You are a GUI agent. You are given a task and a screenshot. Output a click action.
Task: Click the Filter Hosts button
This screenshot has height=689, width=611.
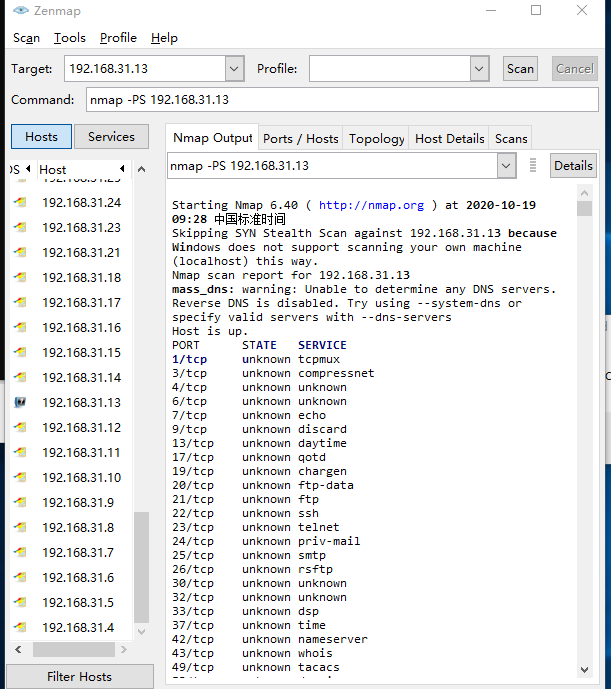pyautogui.click(x=80, y=677)
